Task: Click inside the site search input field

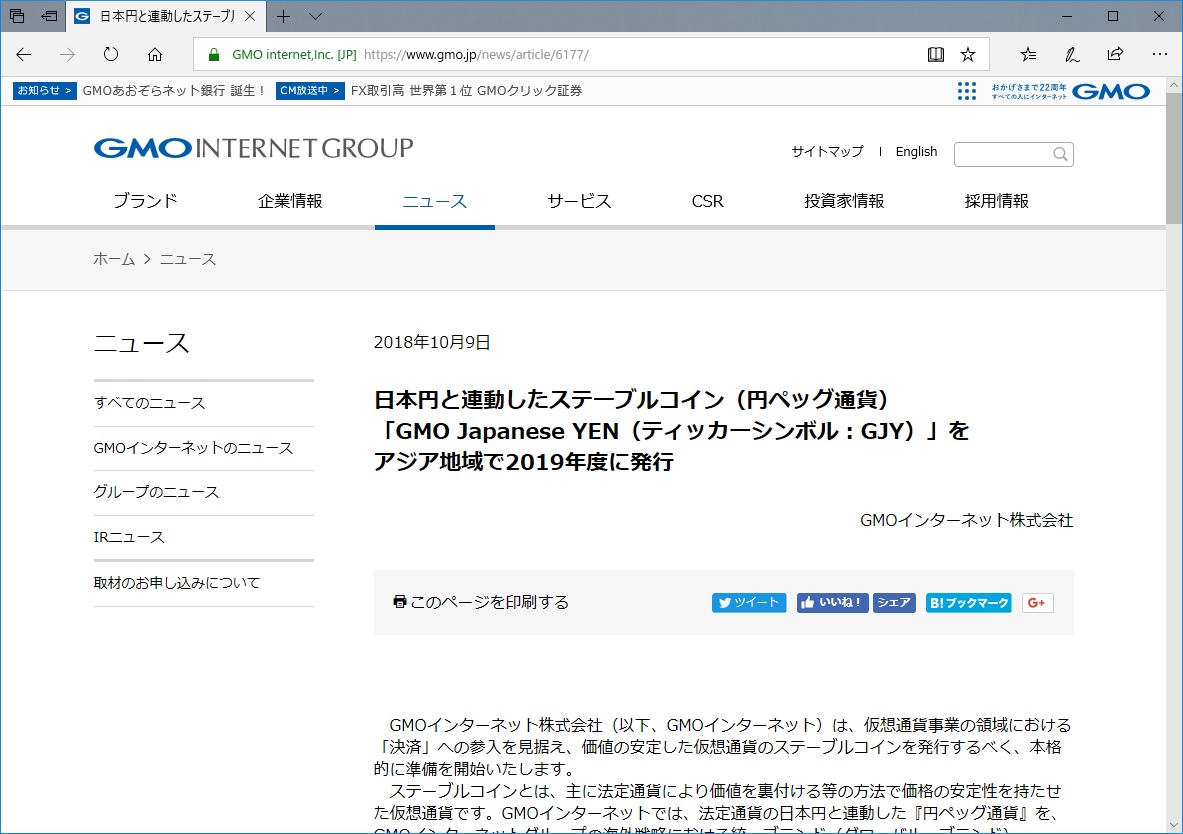Action: tap(1000, 154)
